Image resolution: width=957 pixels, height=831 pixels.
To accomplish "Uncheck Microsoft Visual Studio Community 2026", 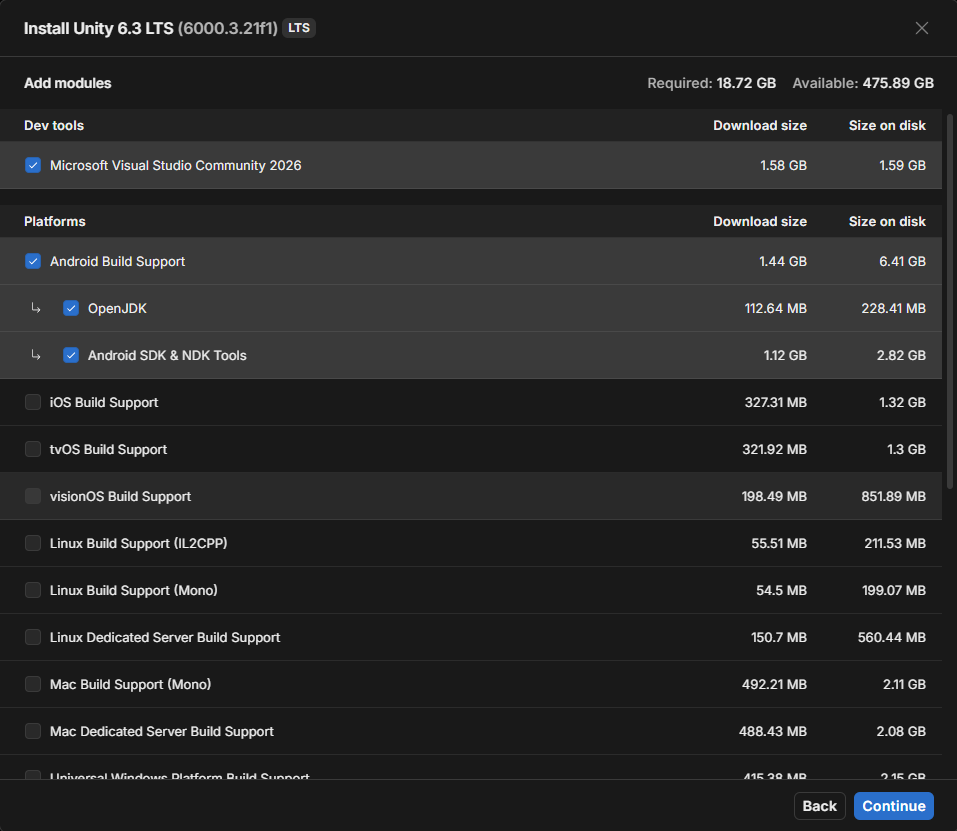I will pyautogui.click(x=33, y=165).
